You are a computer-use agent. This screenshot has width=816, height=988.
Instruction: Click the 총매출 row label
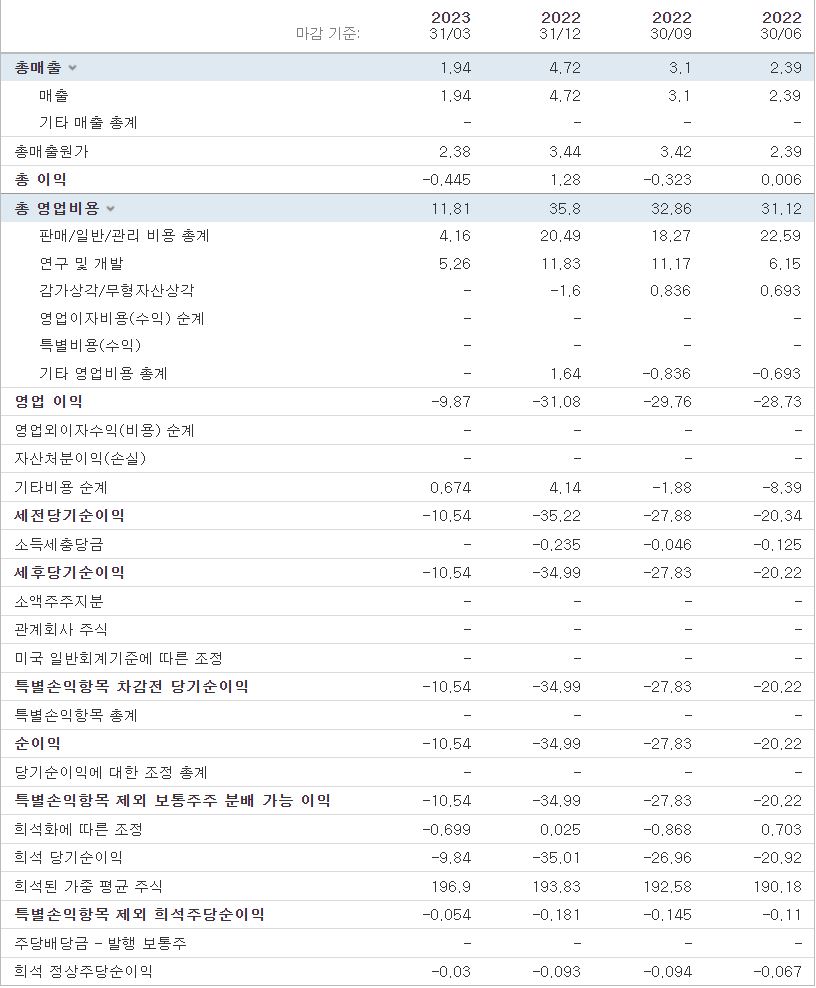pos(38,67)
